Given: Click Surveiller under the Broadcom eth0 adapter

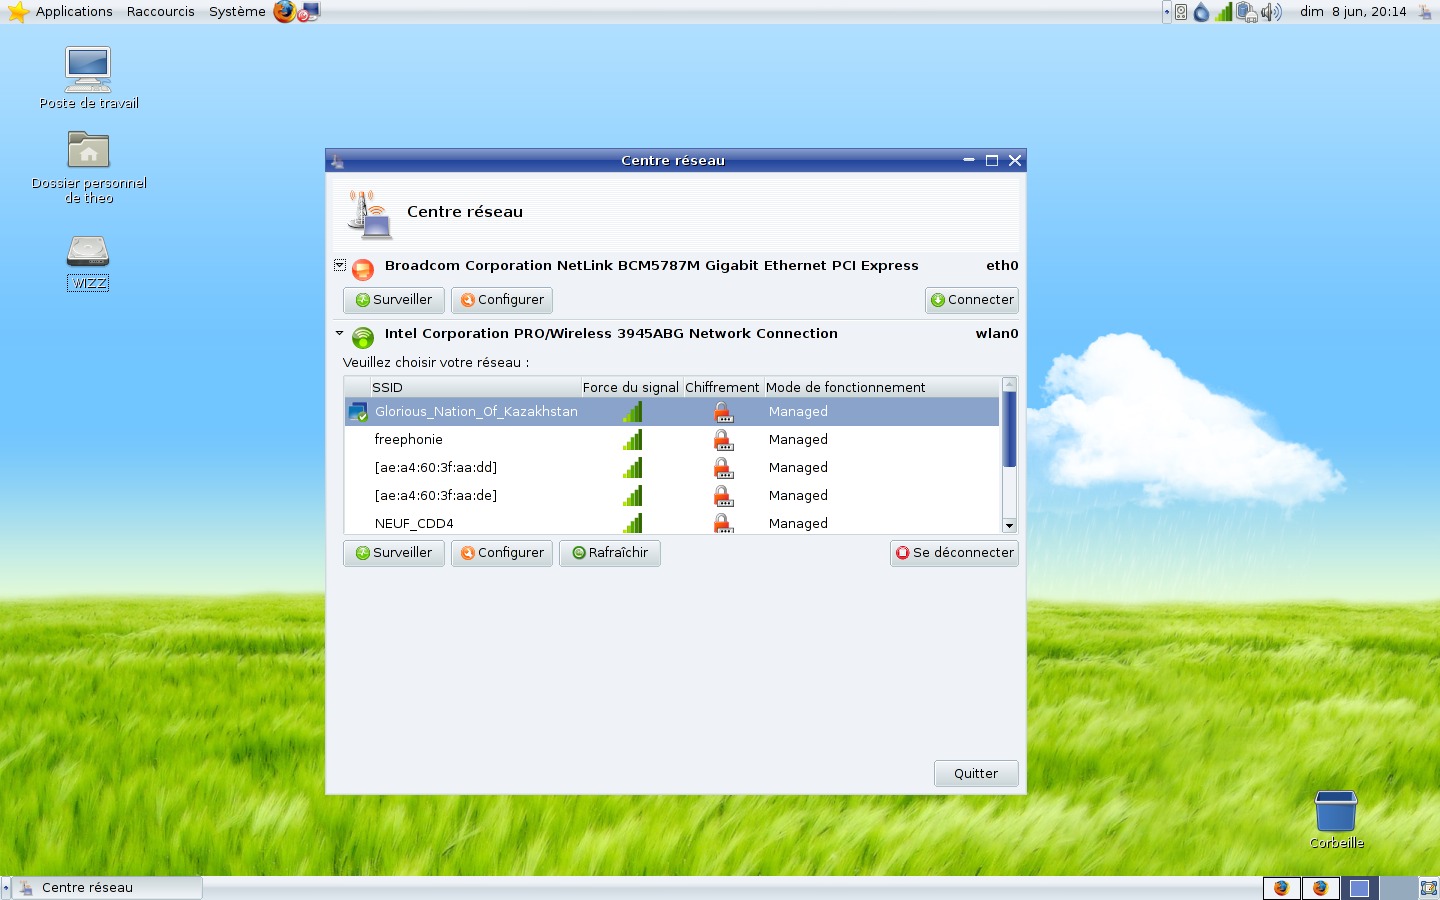Looking at the screenshot, I should click(x=394, y=300).
